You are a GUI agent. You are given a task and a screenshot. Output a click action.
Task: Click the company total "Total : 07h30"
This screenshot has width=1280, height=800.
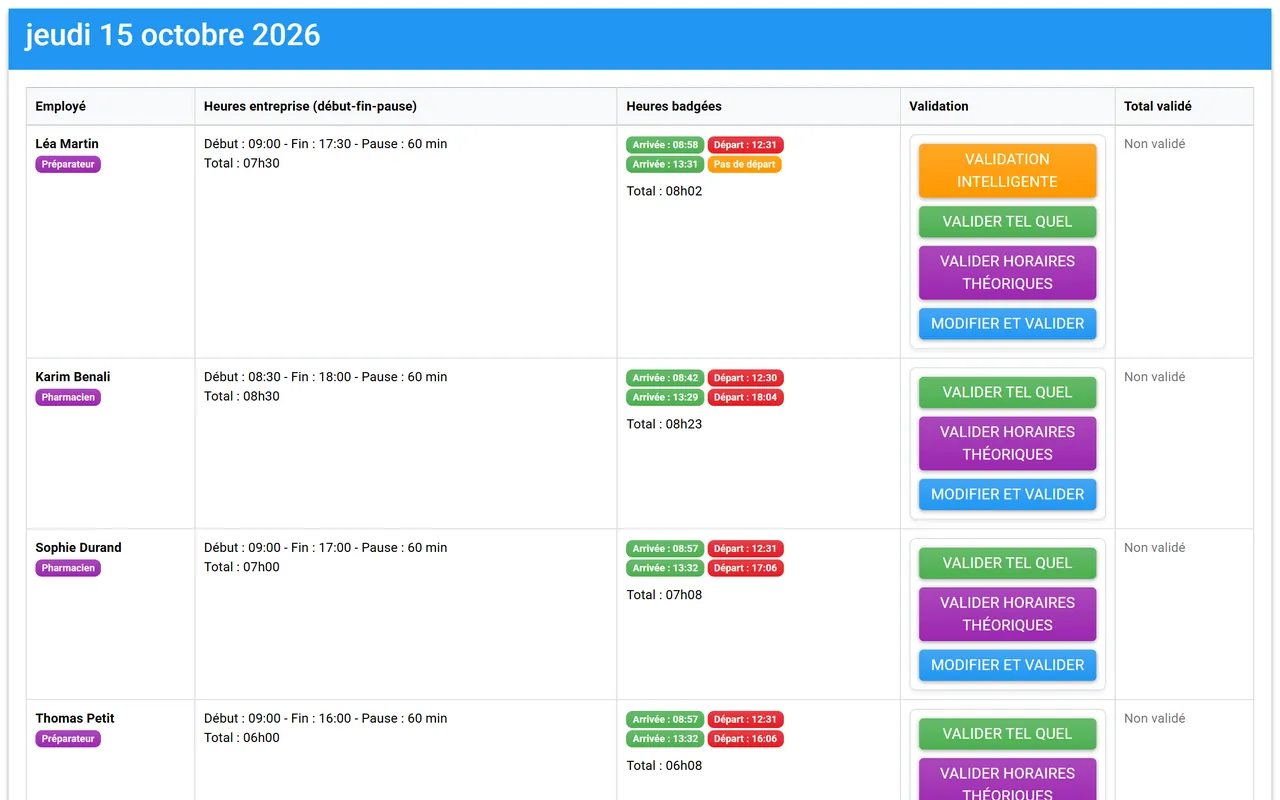(242, 163)
